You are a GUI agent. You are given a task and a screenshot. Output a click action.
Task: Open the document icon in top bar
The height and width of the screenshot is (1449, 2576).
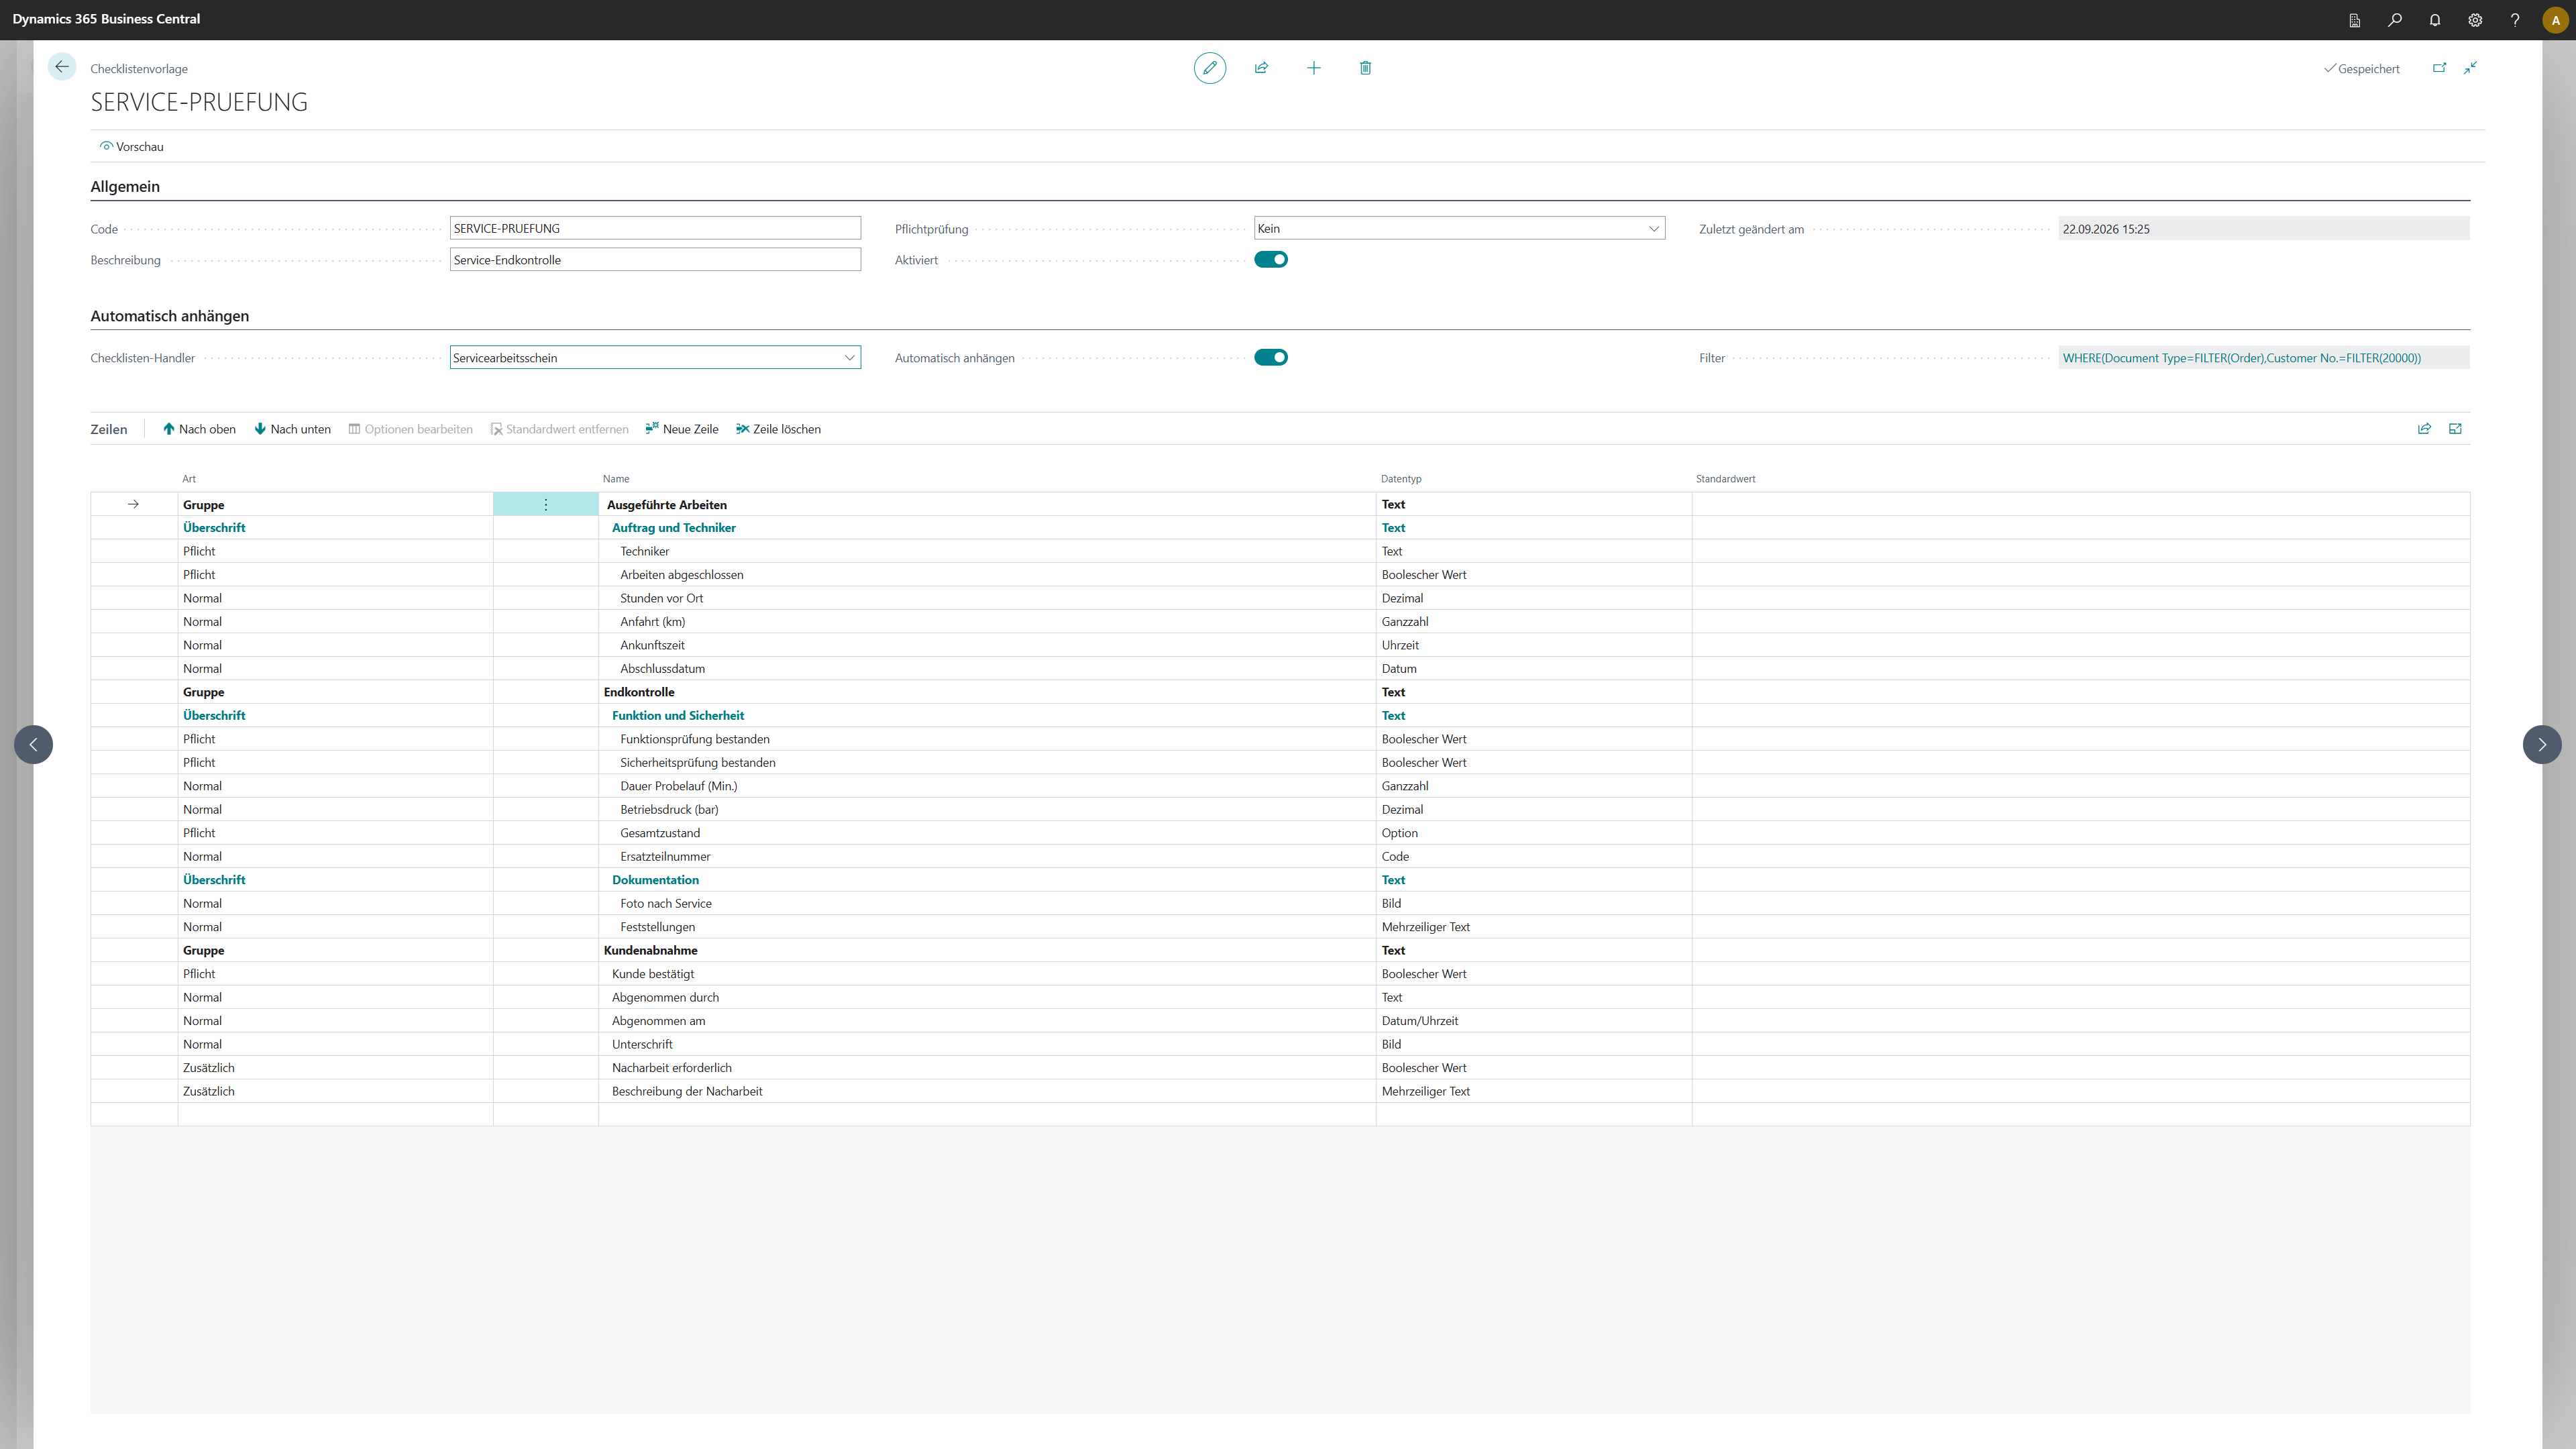[x=2355, y=20]
